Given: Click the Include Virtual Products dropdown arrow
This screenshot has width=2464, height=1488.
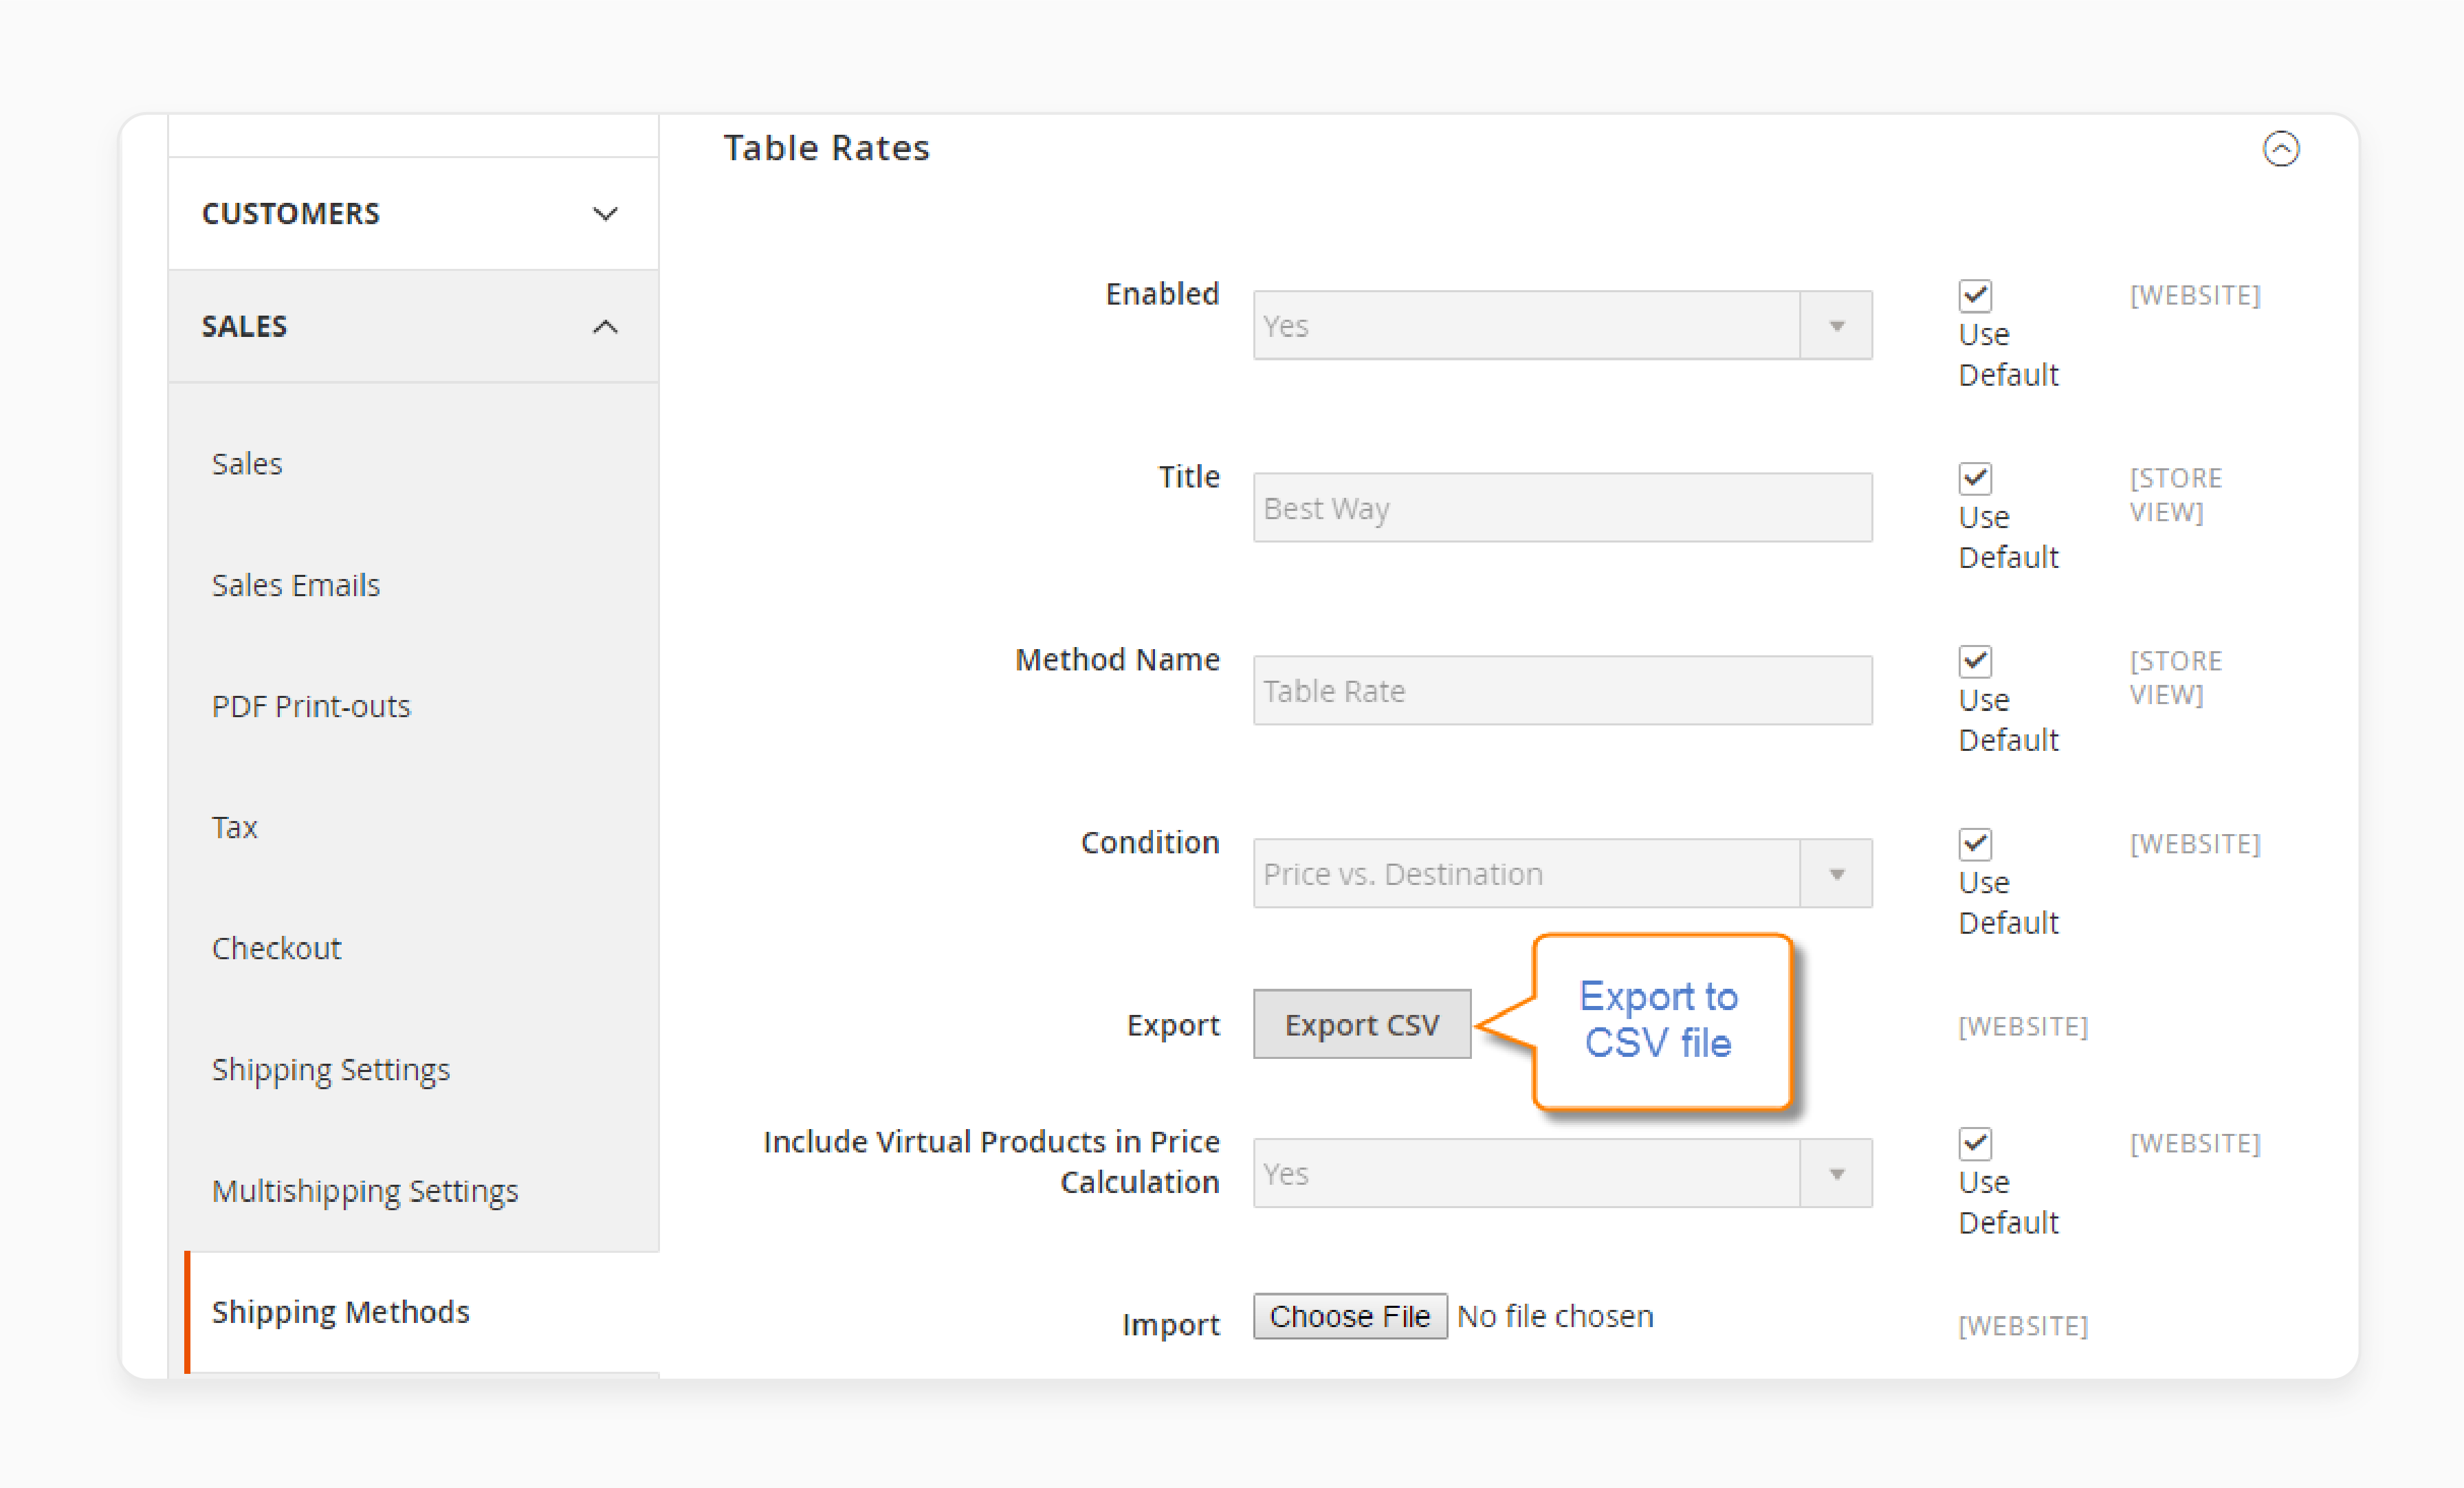Looking at the screenshot, I should point(1836,1173).
